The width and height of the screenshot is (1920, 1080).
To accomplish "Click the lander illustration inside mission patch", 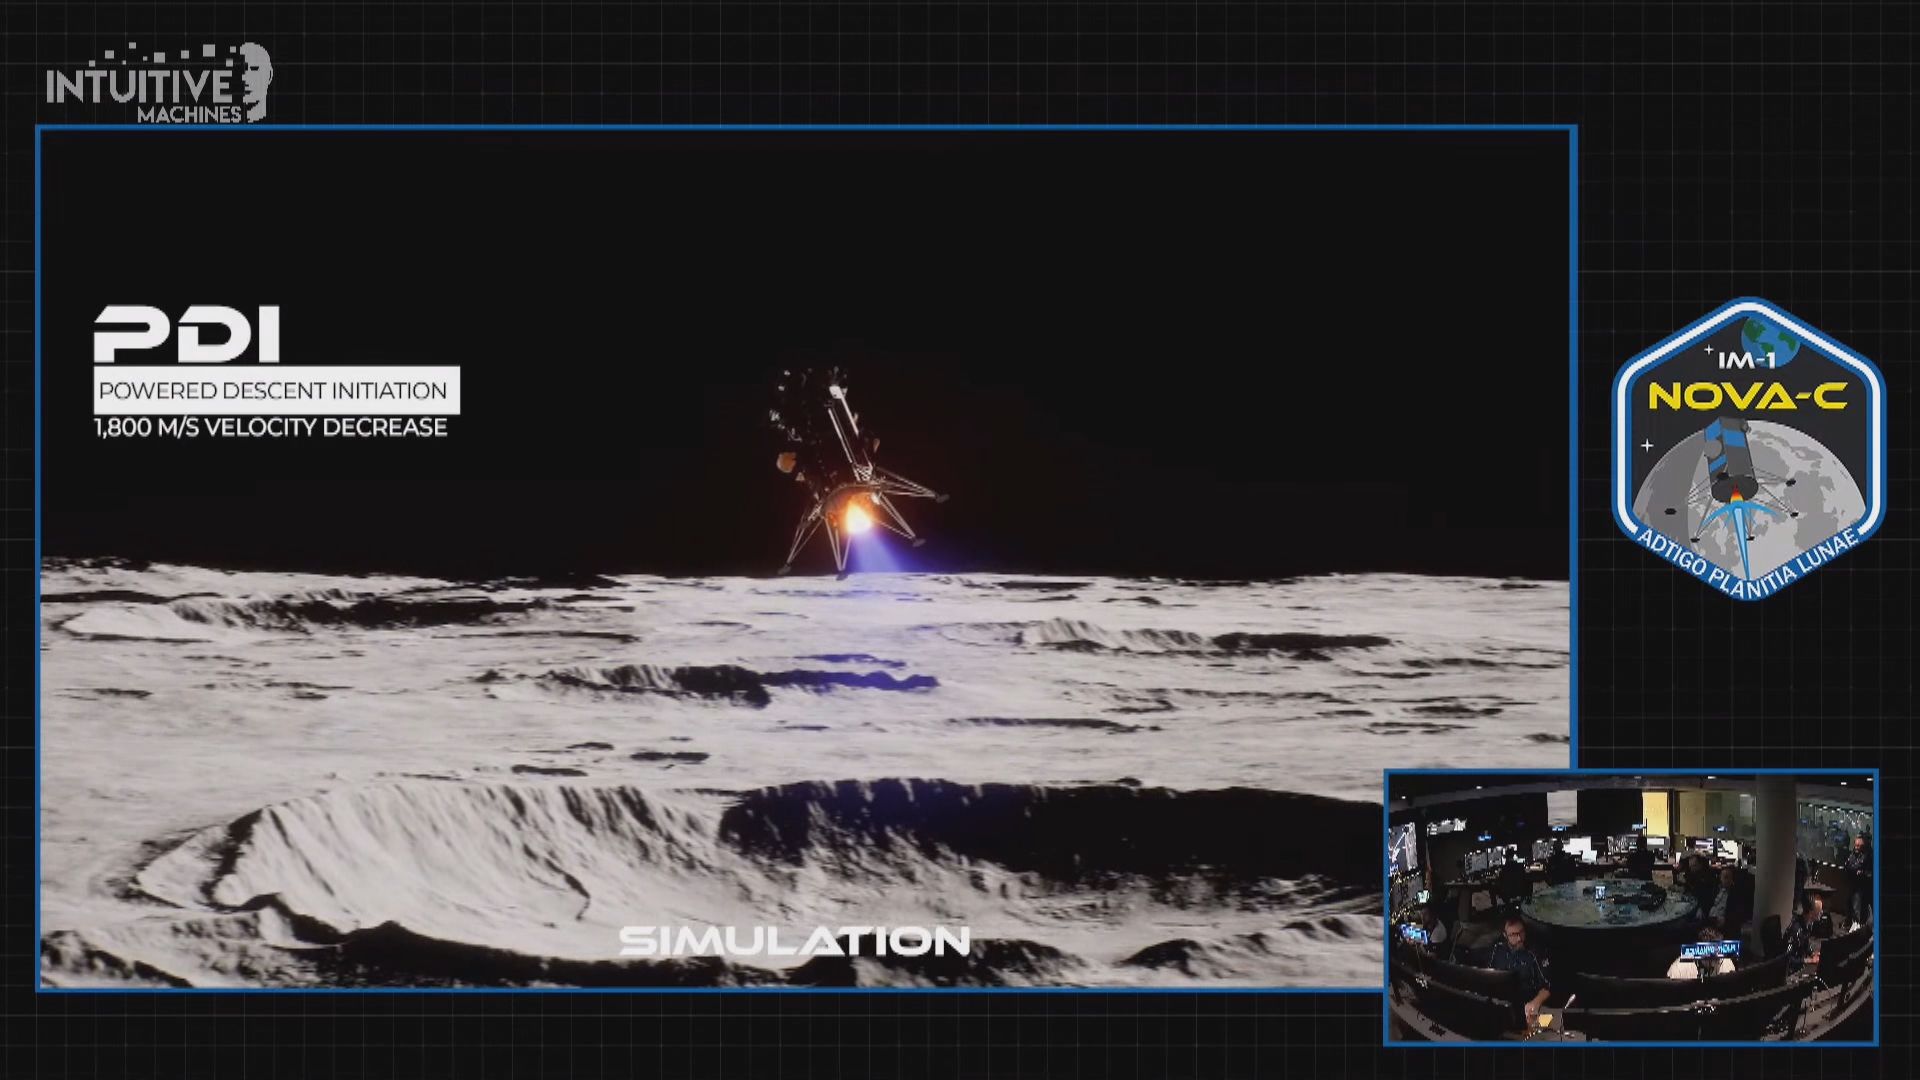I will coord(1728,462).
